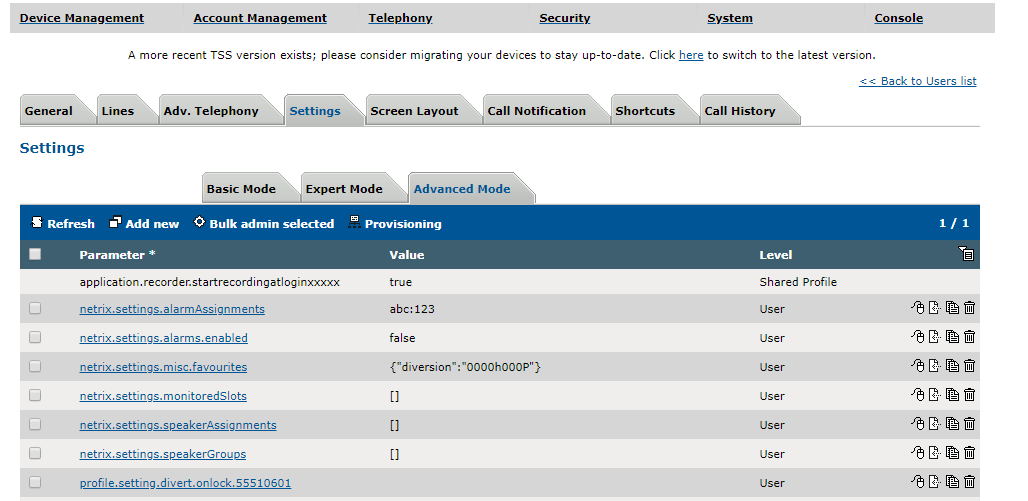The image size is (1028, 501).
Task: Sort by the Parameter column header
Action: pos(117,254)
